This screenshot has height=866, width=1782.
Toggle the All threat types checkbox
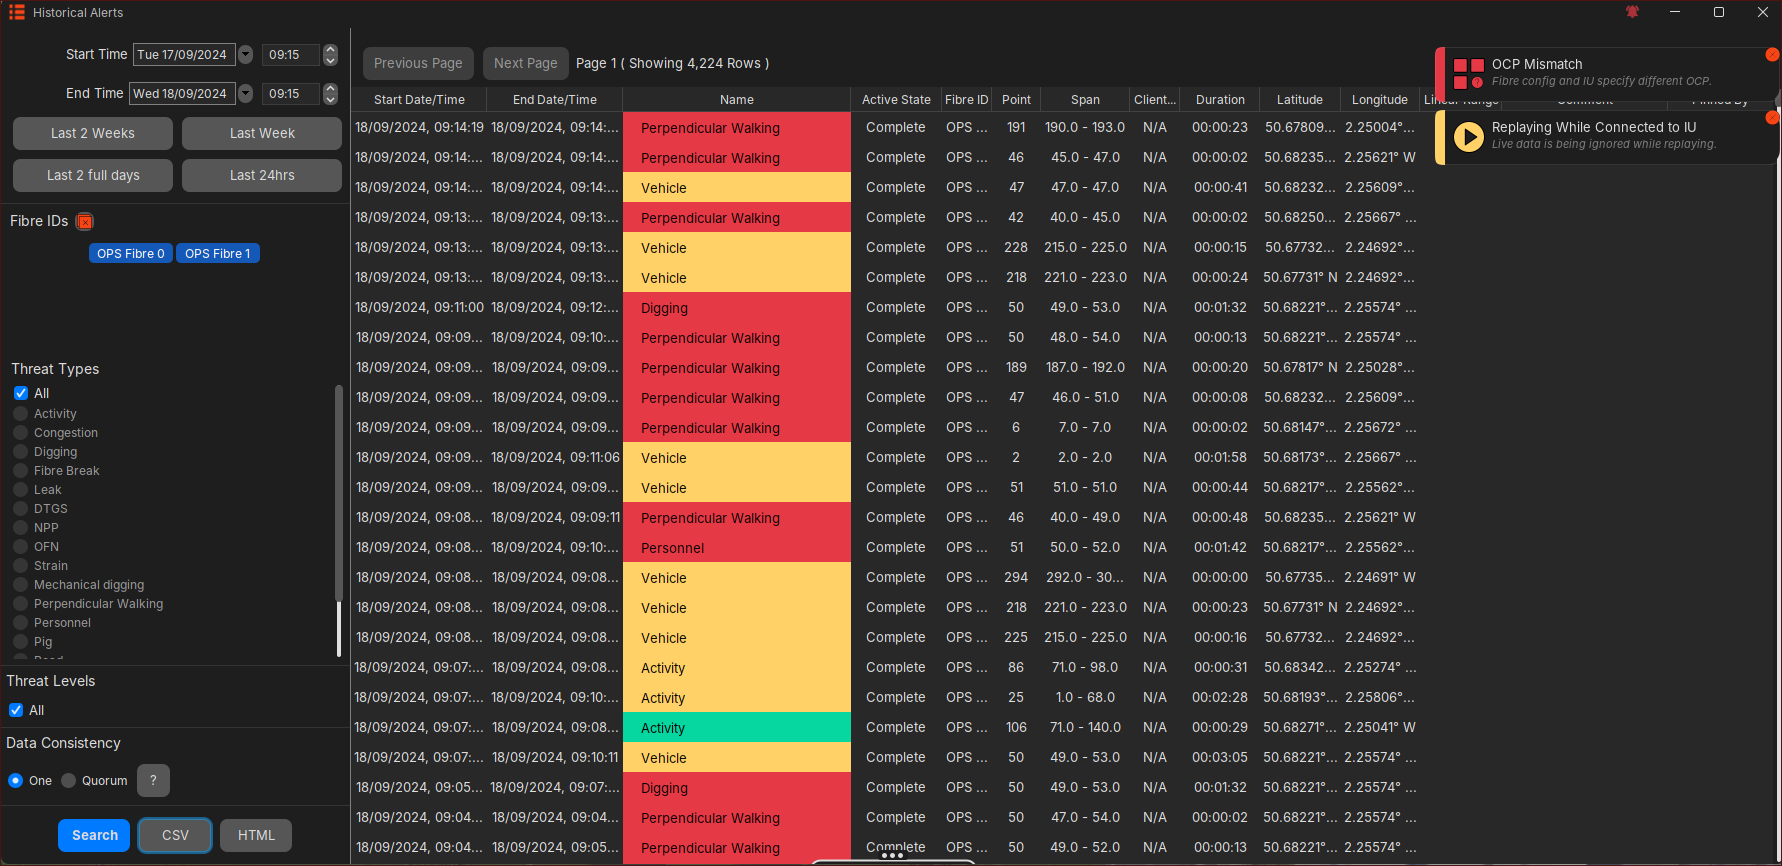click(x=21, y=393)
